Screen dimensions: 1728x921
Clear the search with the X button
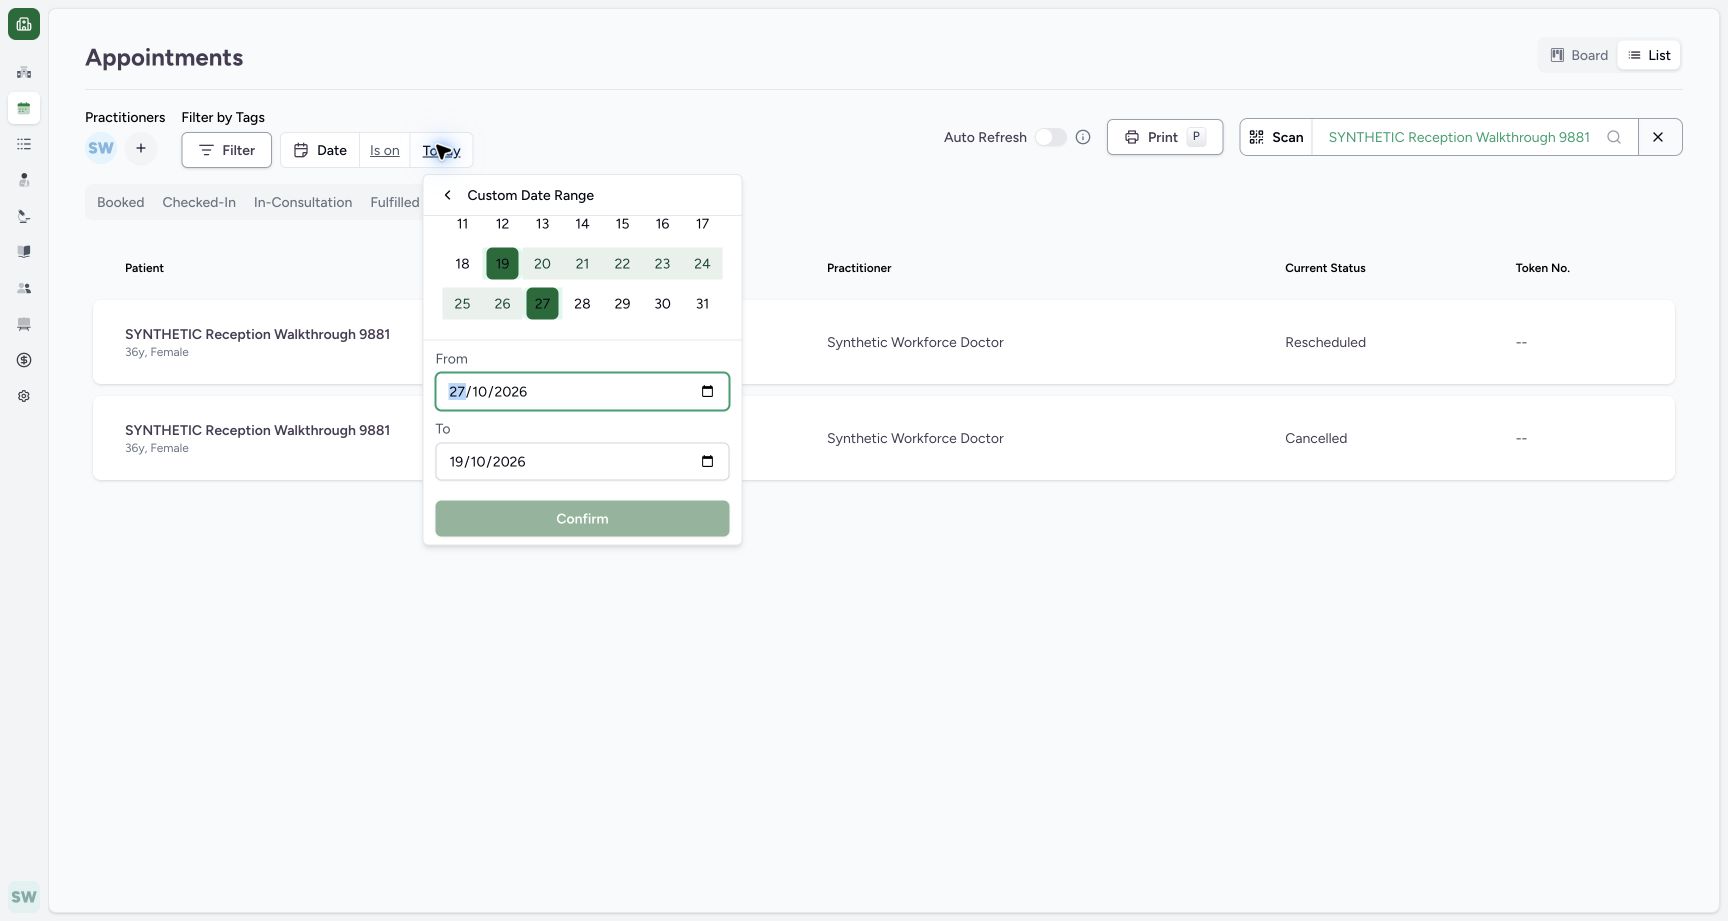click(x=1658, y=137)
